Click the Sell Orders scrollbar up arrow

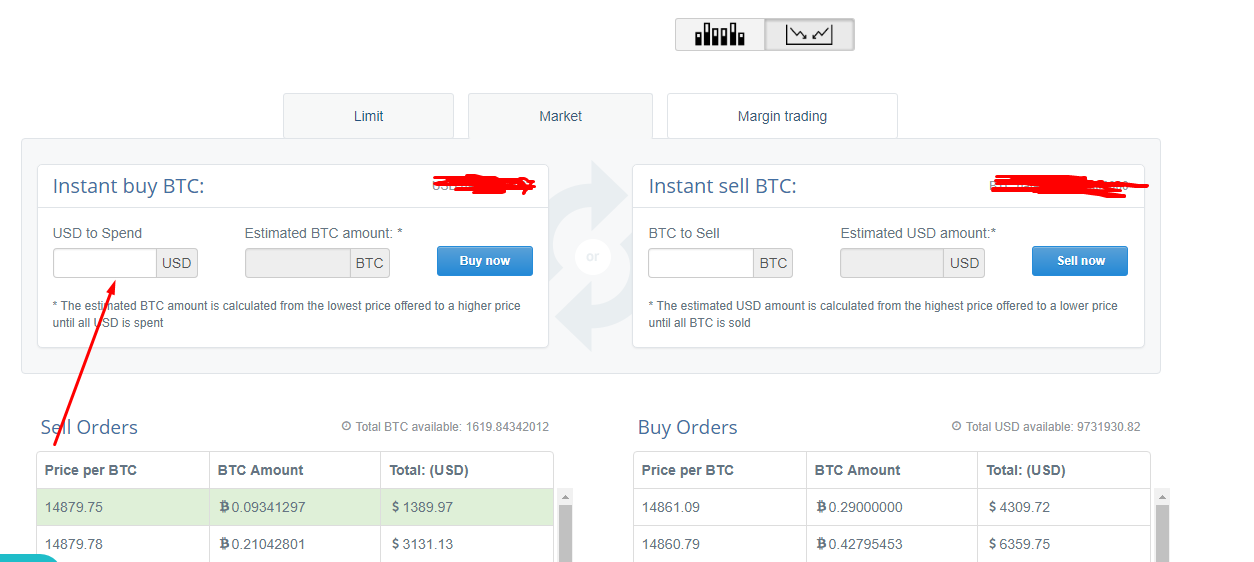[565, 497]
